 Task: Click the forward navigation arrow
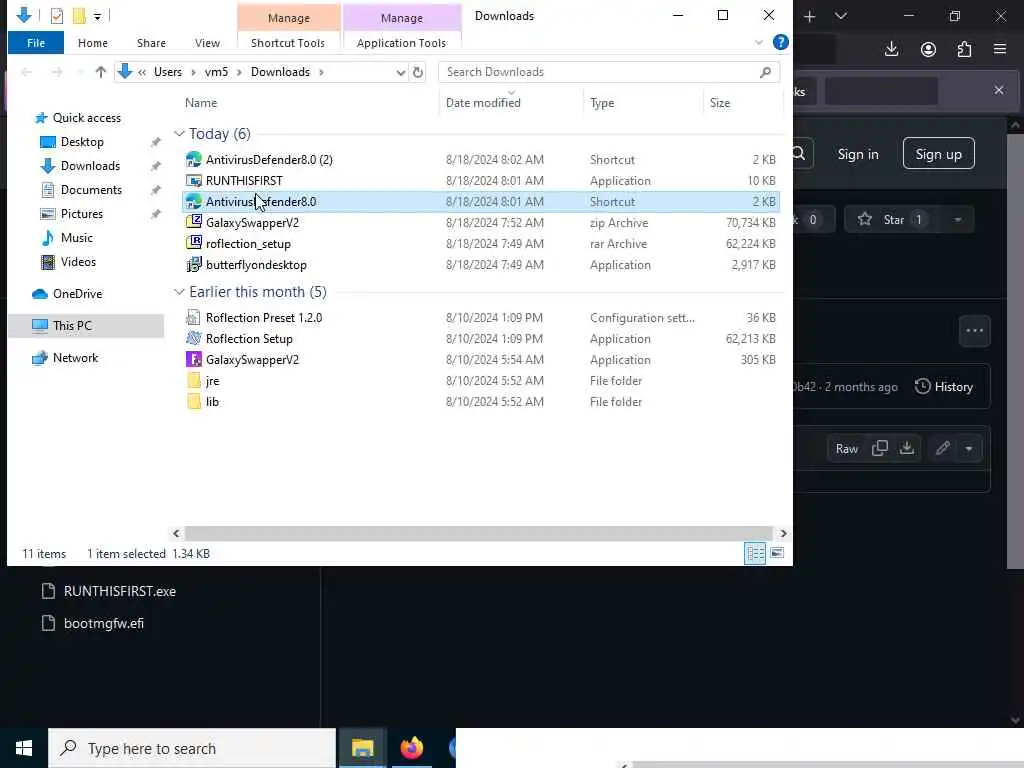(57, 72)
